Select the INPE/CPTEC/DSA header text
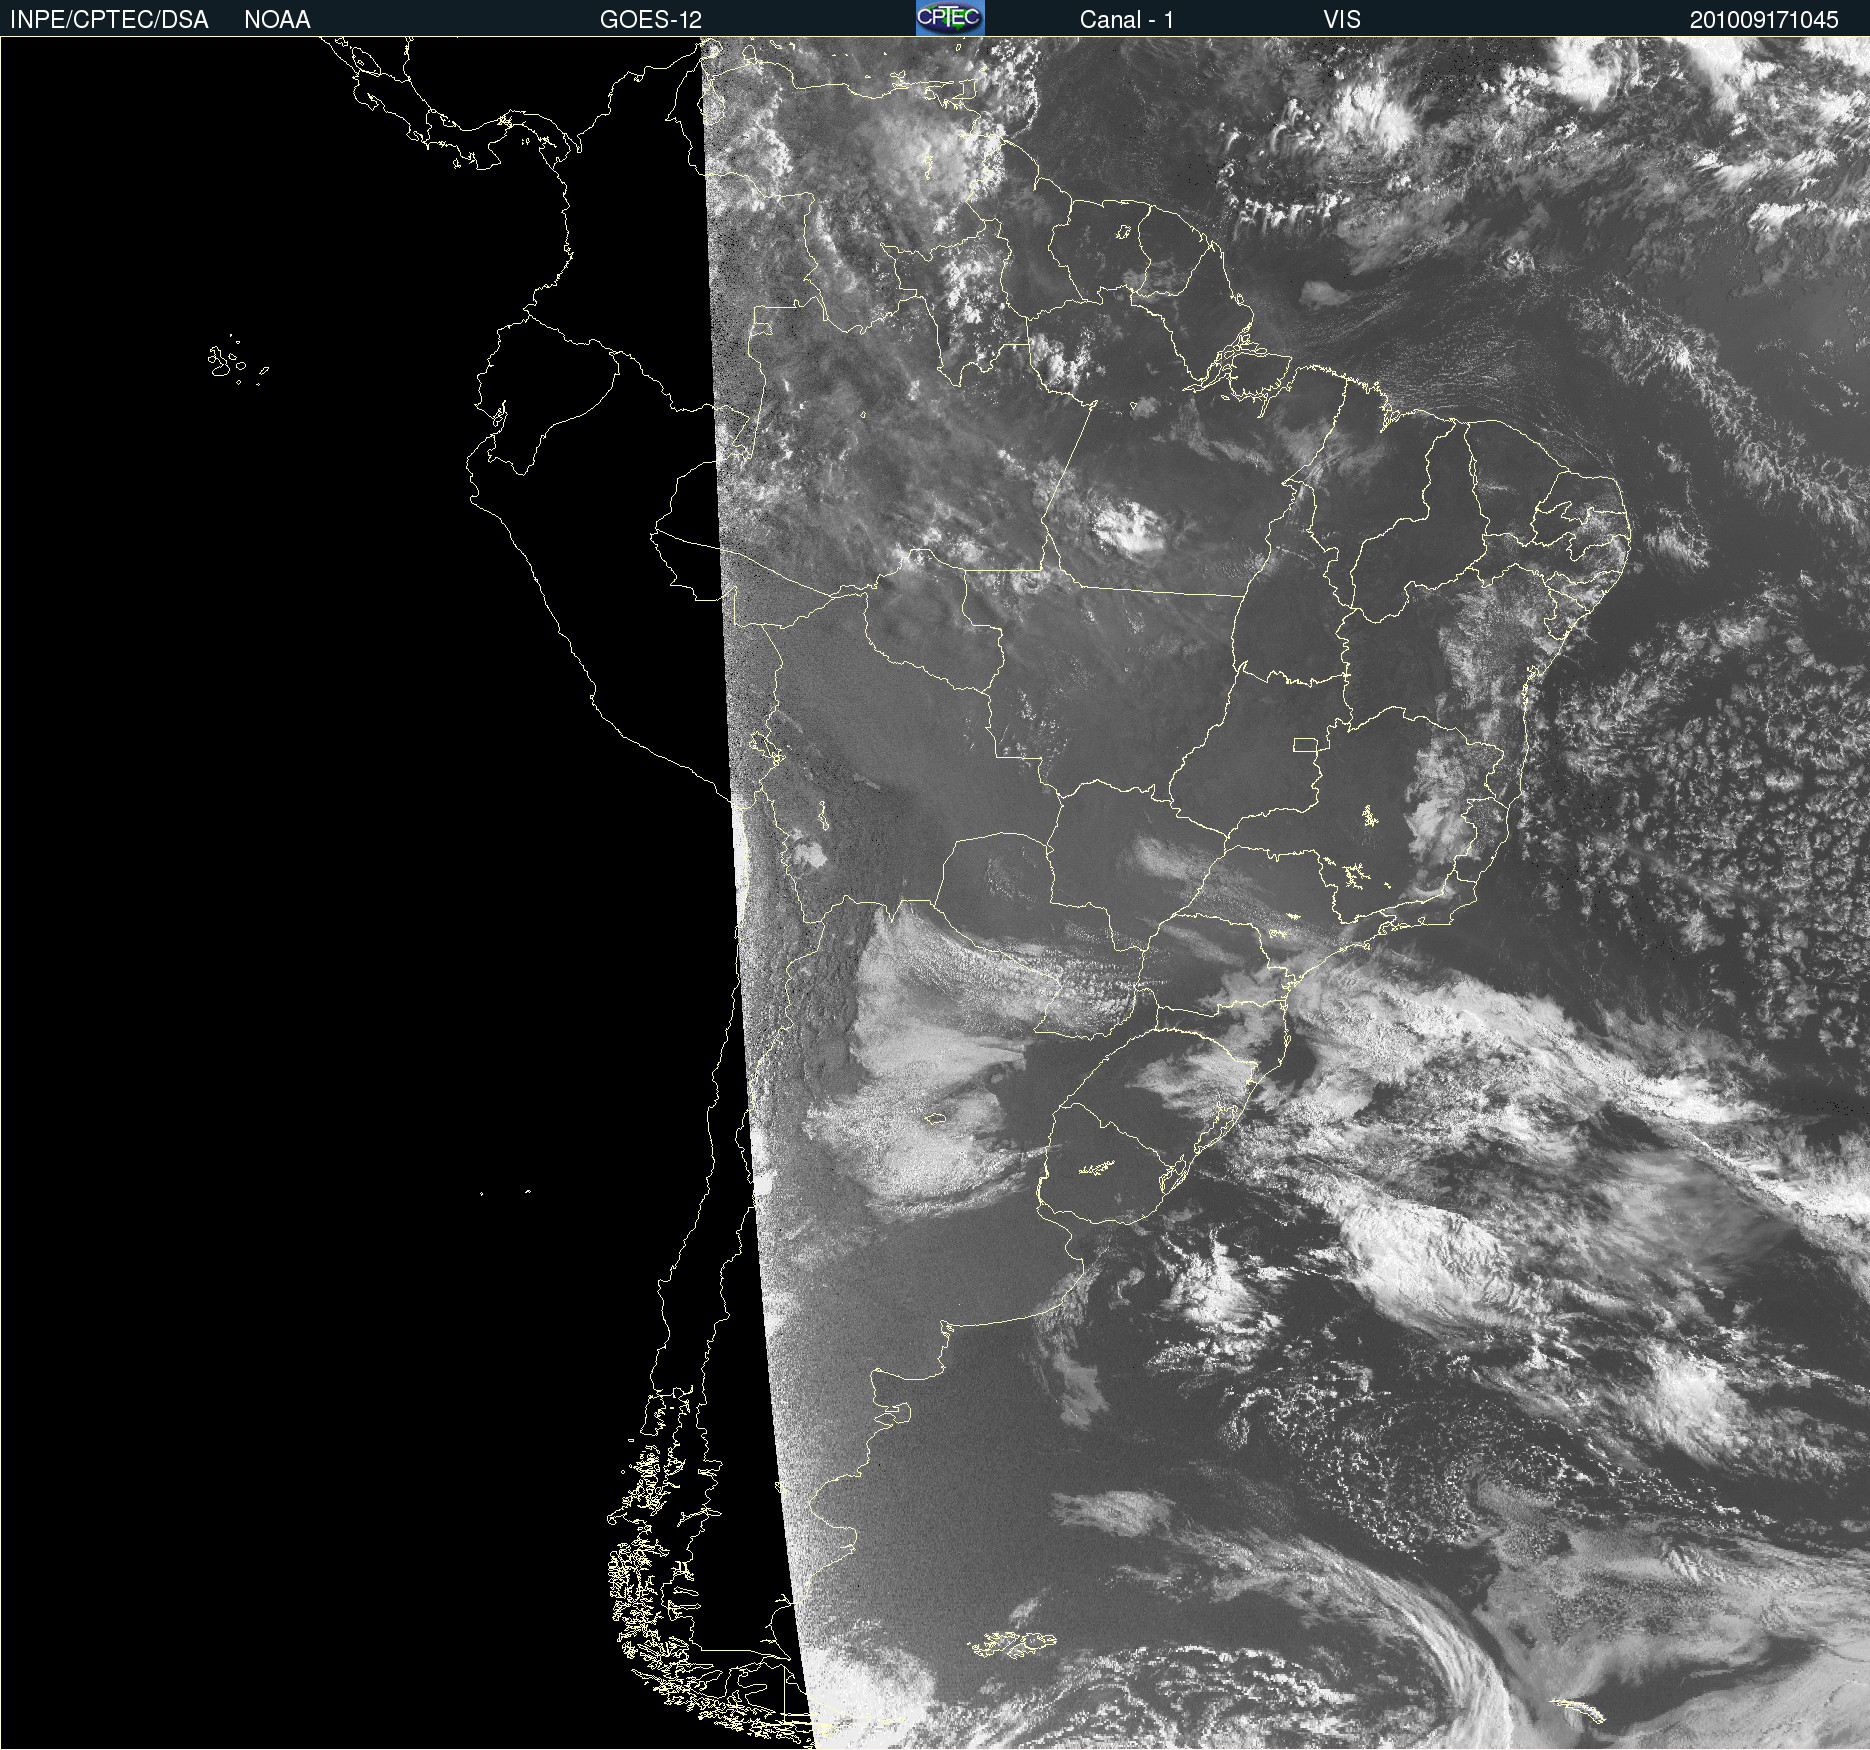Image resolution: width=1870 pixels, height=1750 pixels. [109, 20]
